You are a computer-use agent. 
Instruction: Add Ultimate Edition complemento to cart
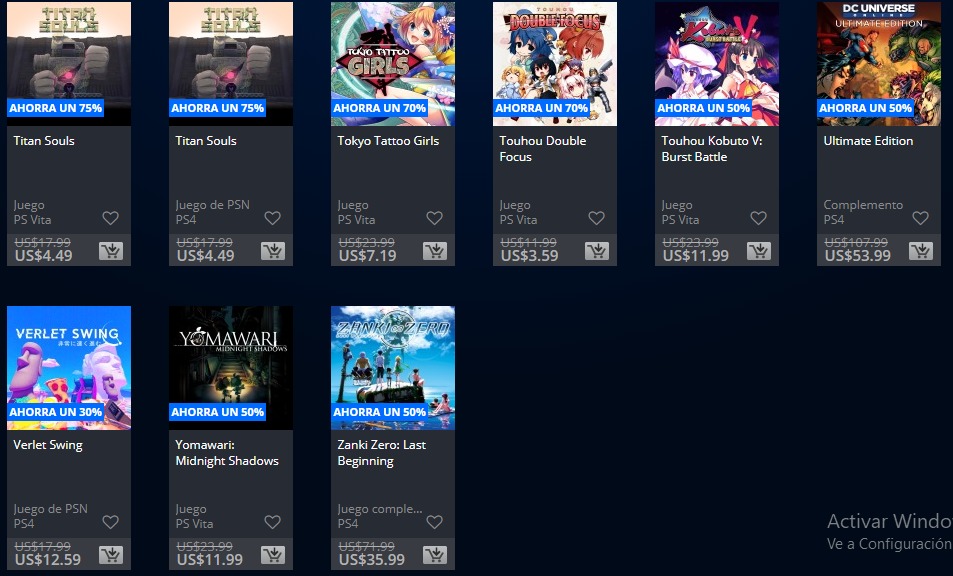921,251
